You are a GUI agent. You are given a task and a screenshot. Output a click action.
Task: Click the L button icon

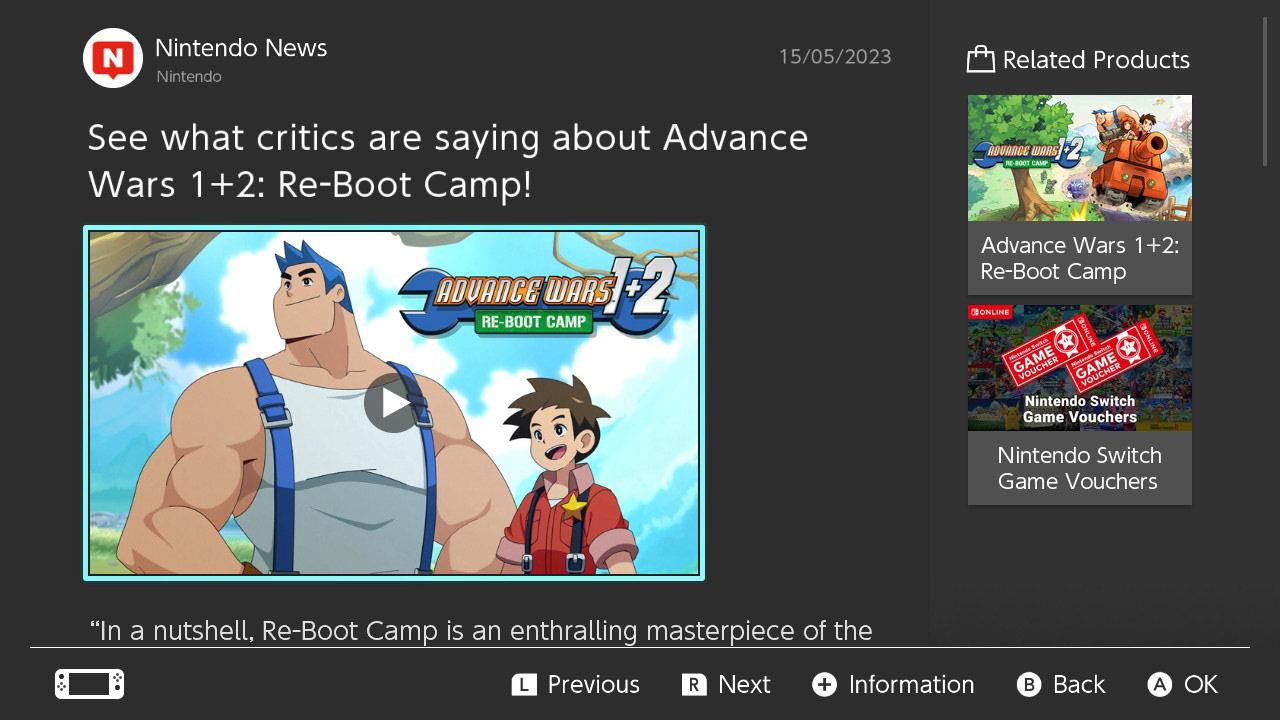coord(524,684)
